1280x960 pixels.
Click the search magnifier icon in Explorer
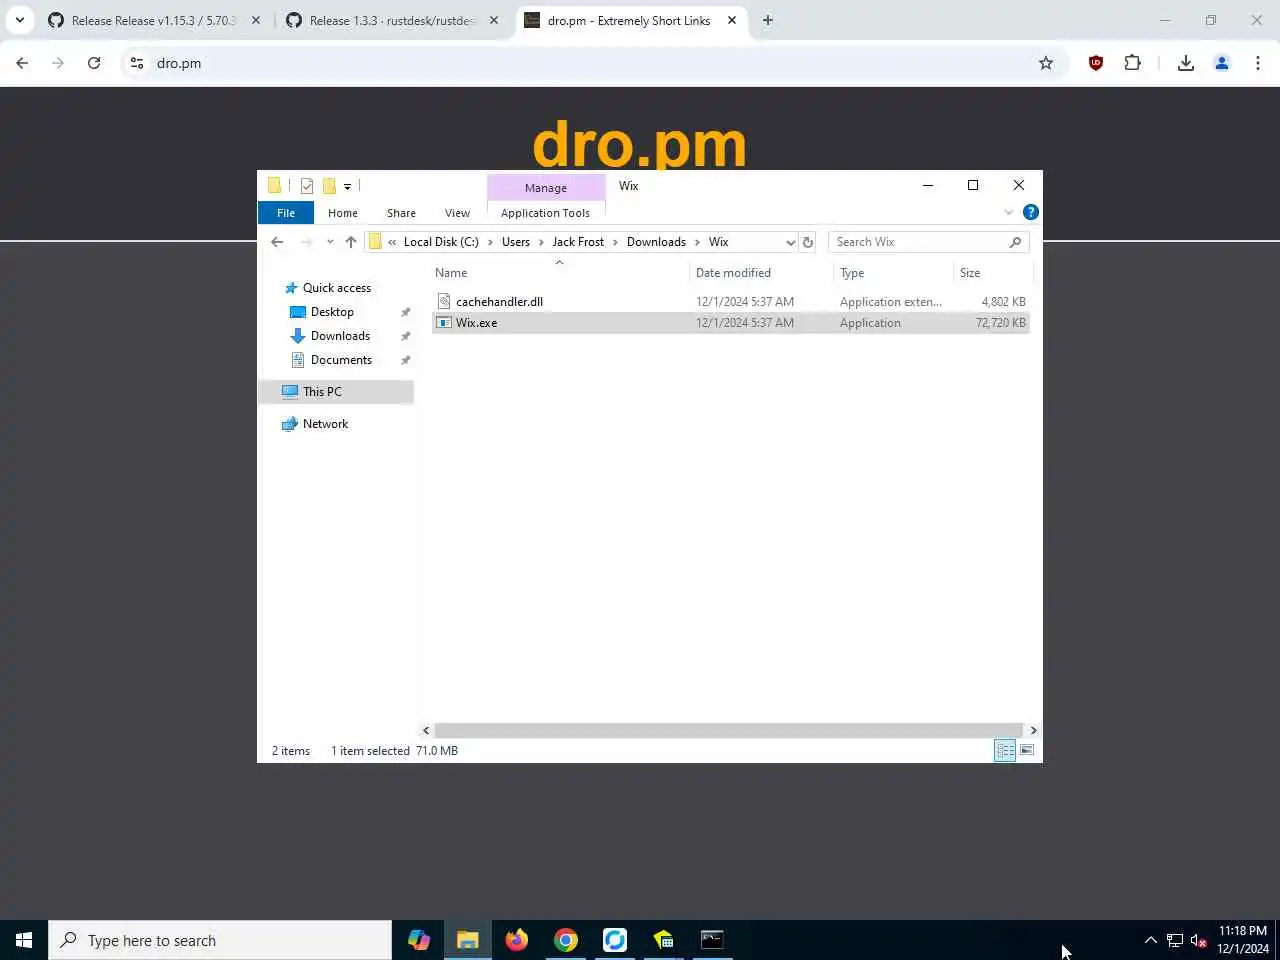1015,242
